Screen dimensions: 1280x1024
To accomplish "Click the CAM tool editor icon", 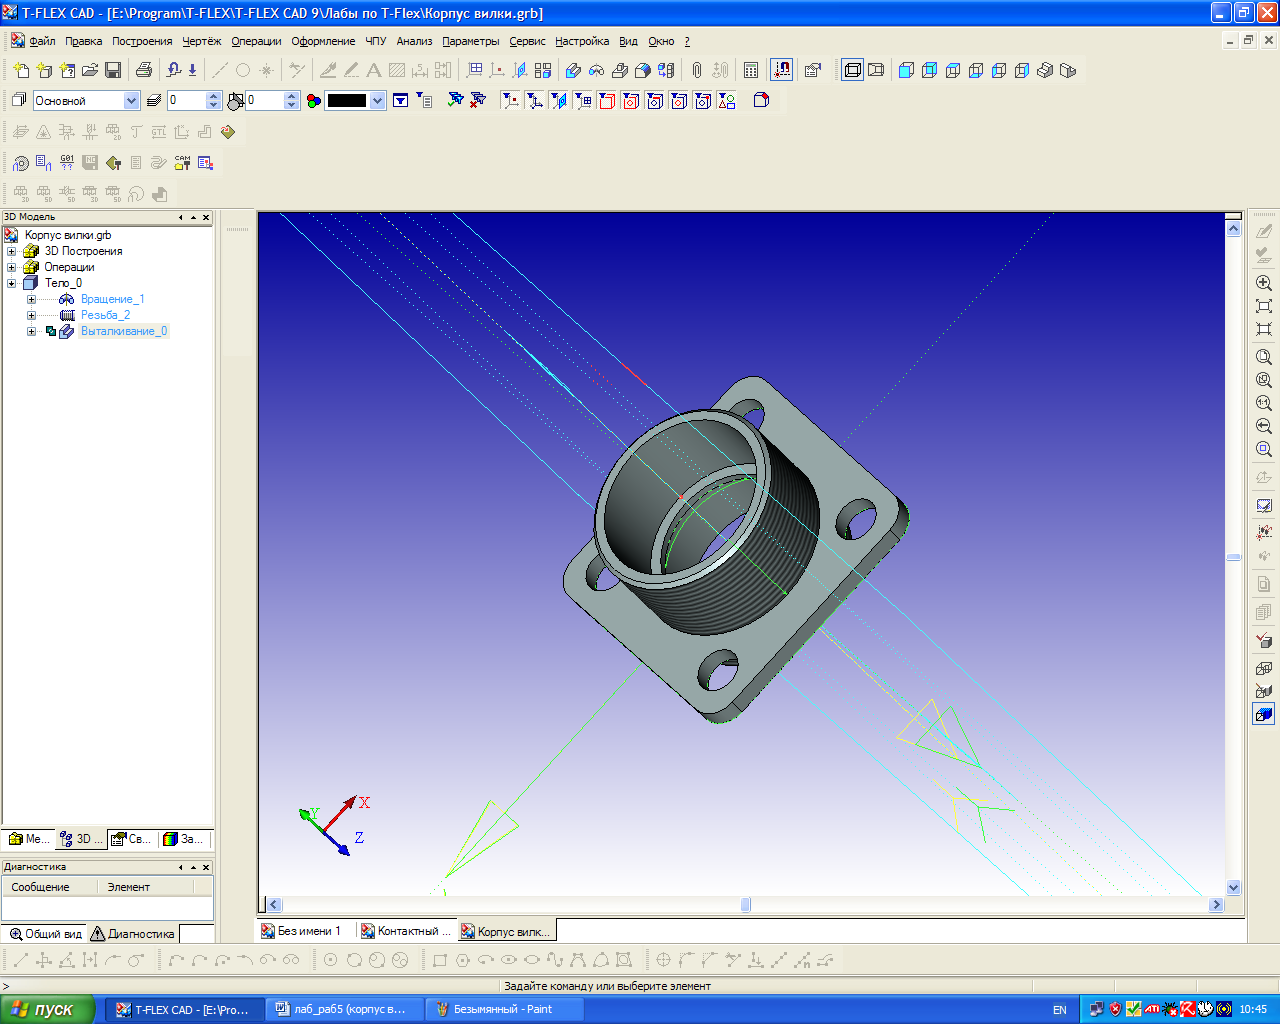I will (182, 163).
